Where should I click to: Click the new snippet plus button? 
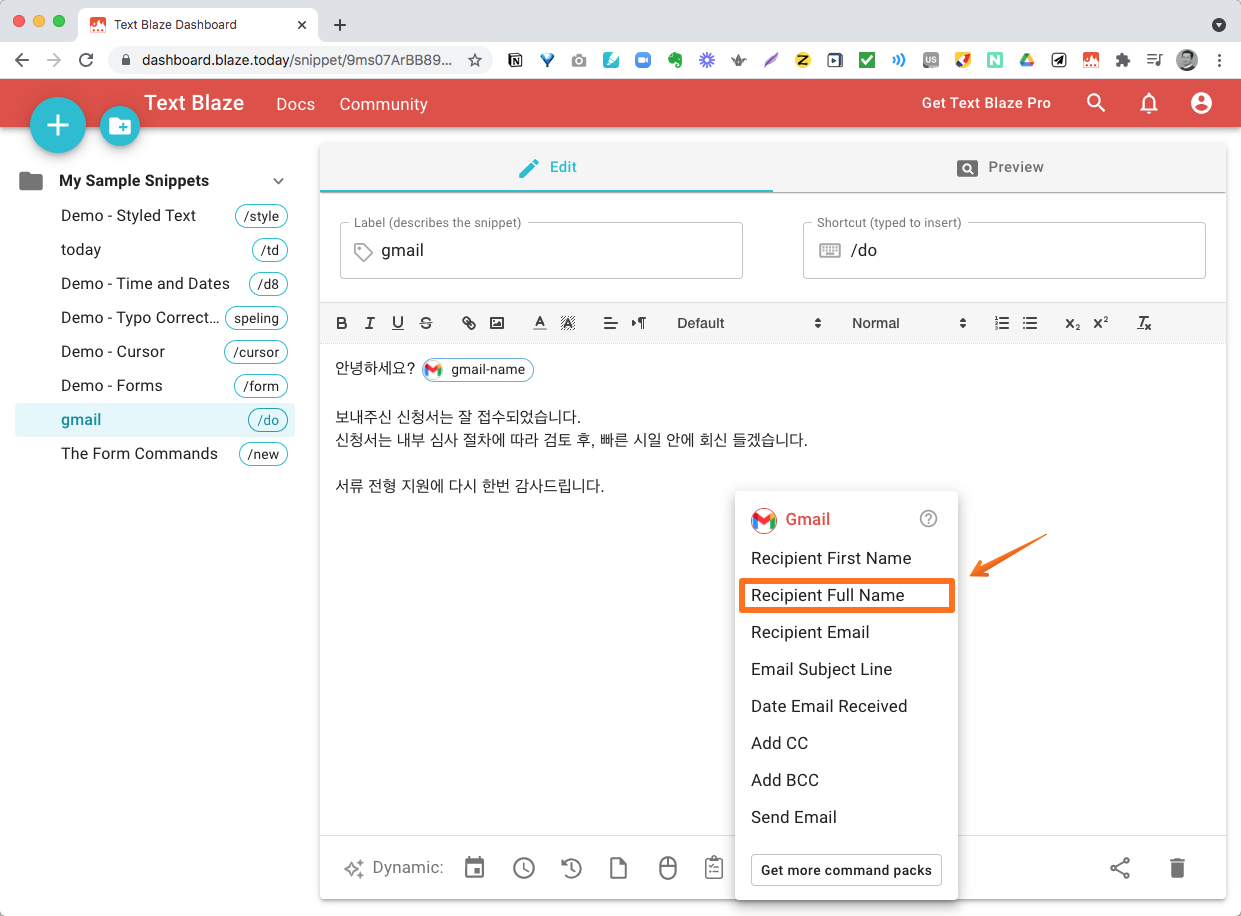(58, 125)
